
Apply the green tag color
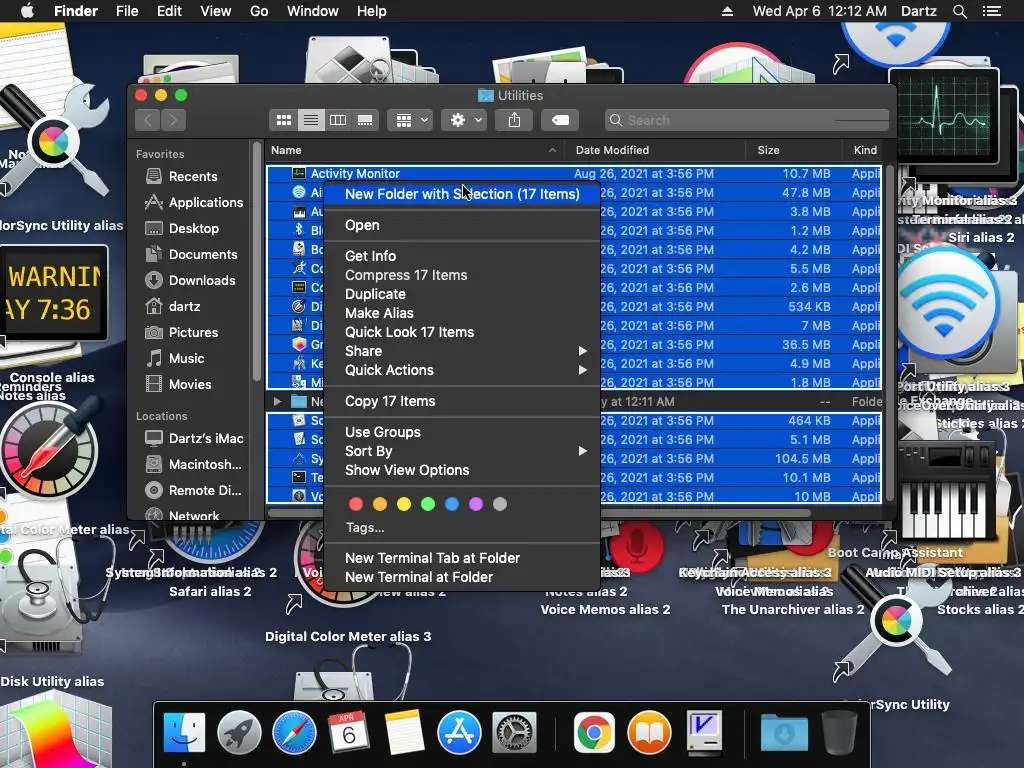pos(428,504)
